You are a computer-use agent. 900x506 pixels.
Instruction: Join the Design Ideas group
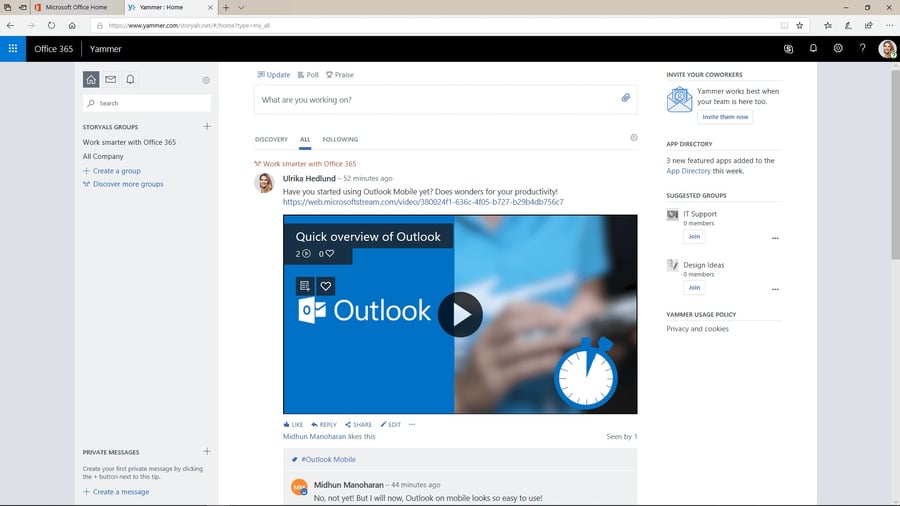coord(694,287)
